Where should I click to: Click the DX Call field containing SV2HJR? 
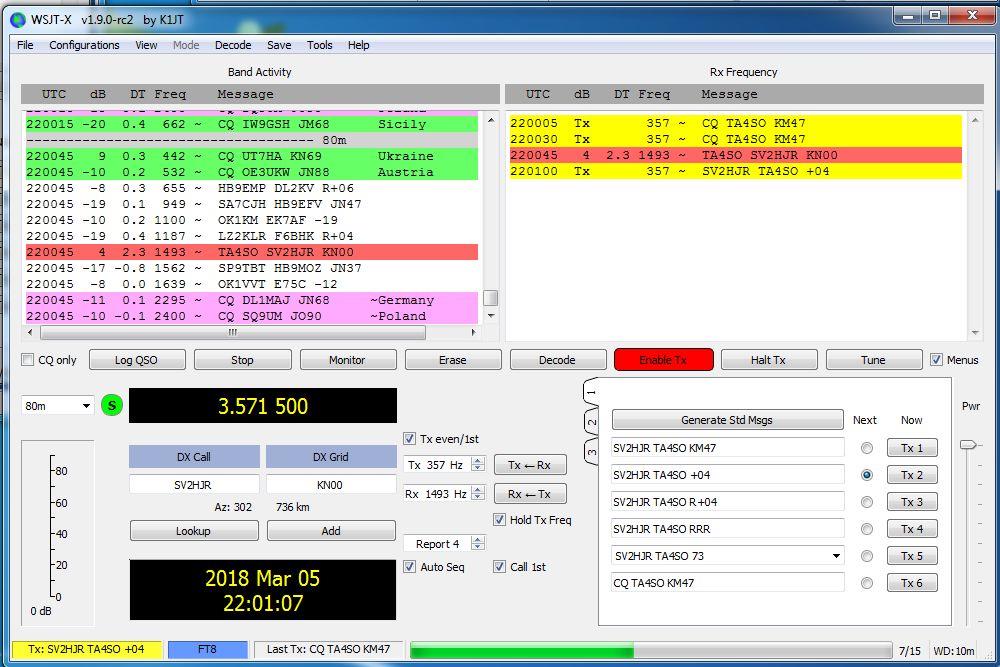pyautogui.click(x=194, y=484)
